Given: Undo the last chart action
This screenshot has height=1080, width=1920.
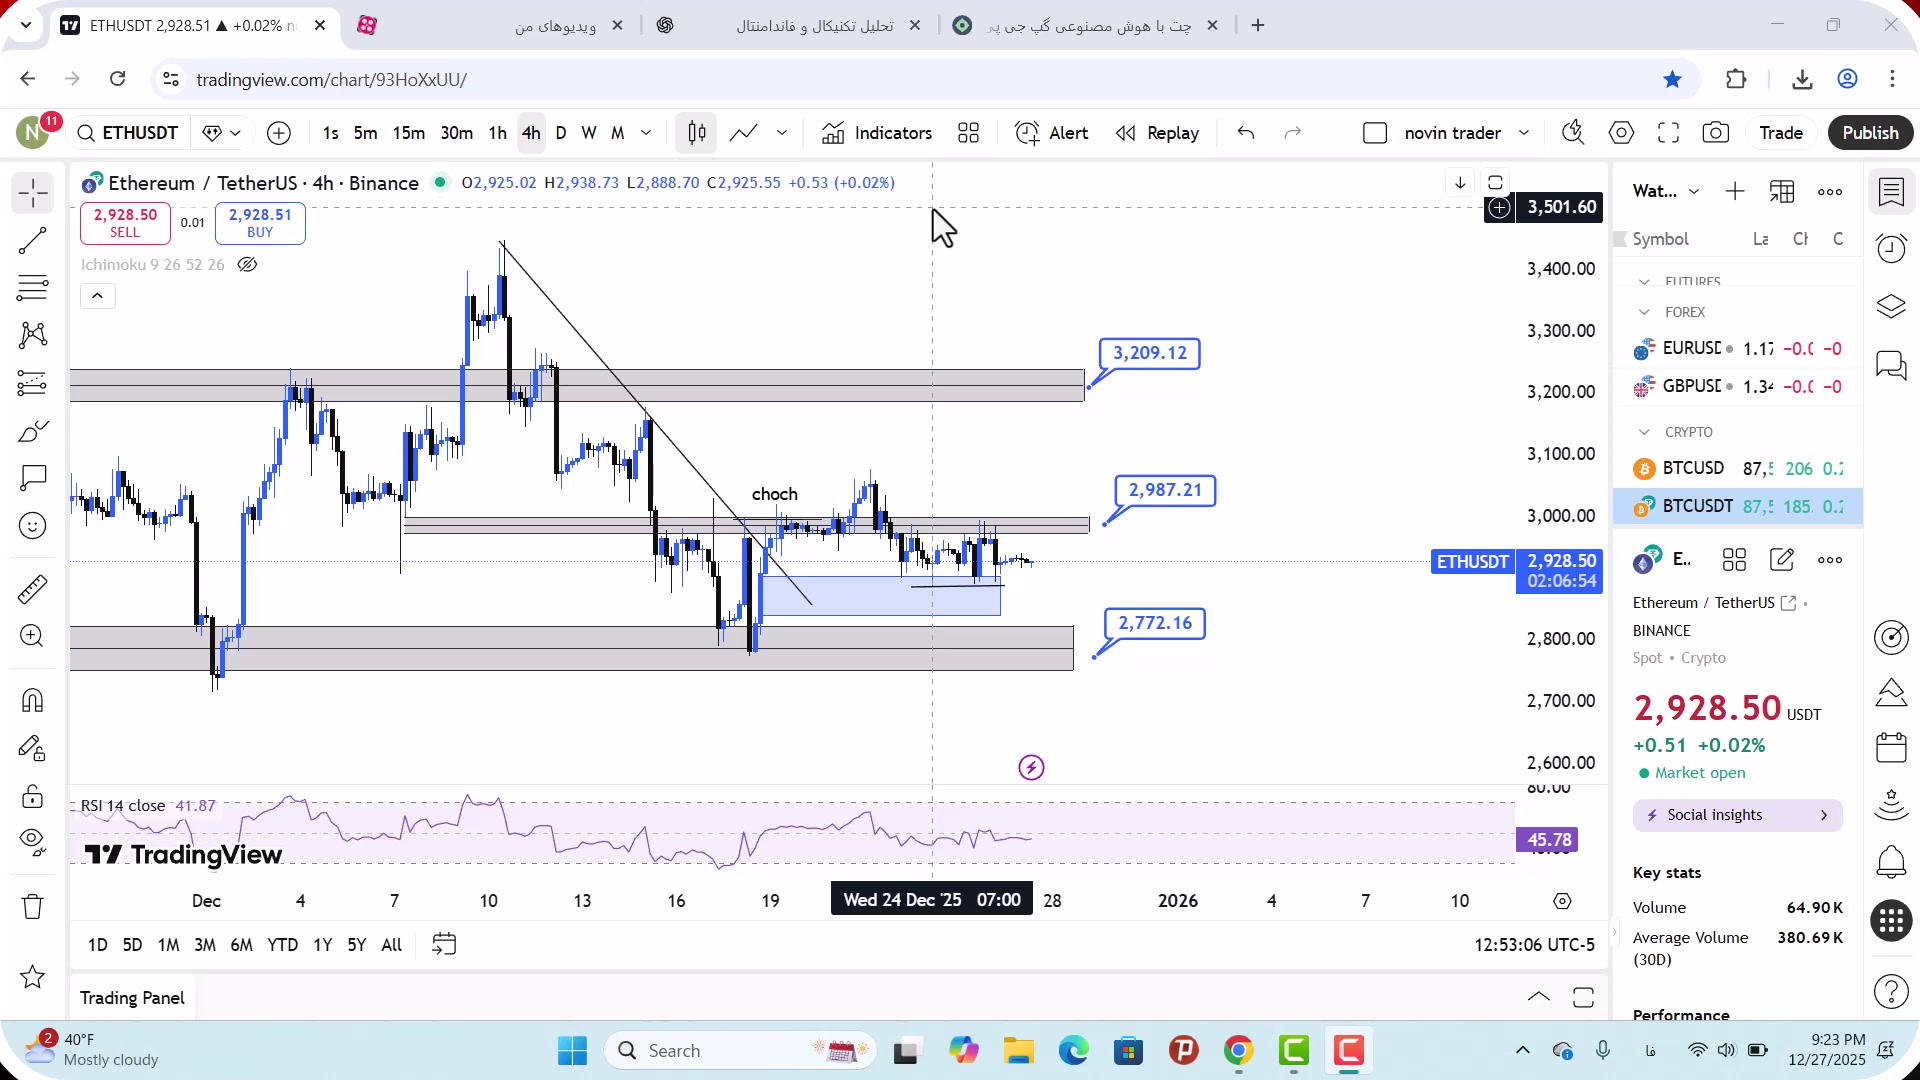Looking at the screenshot, I should [x=1246, y=133].
